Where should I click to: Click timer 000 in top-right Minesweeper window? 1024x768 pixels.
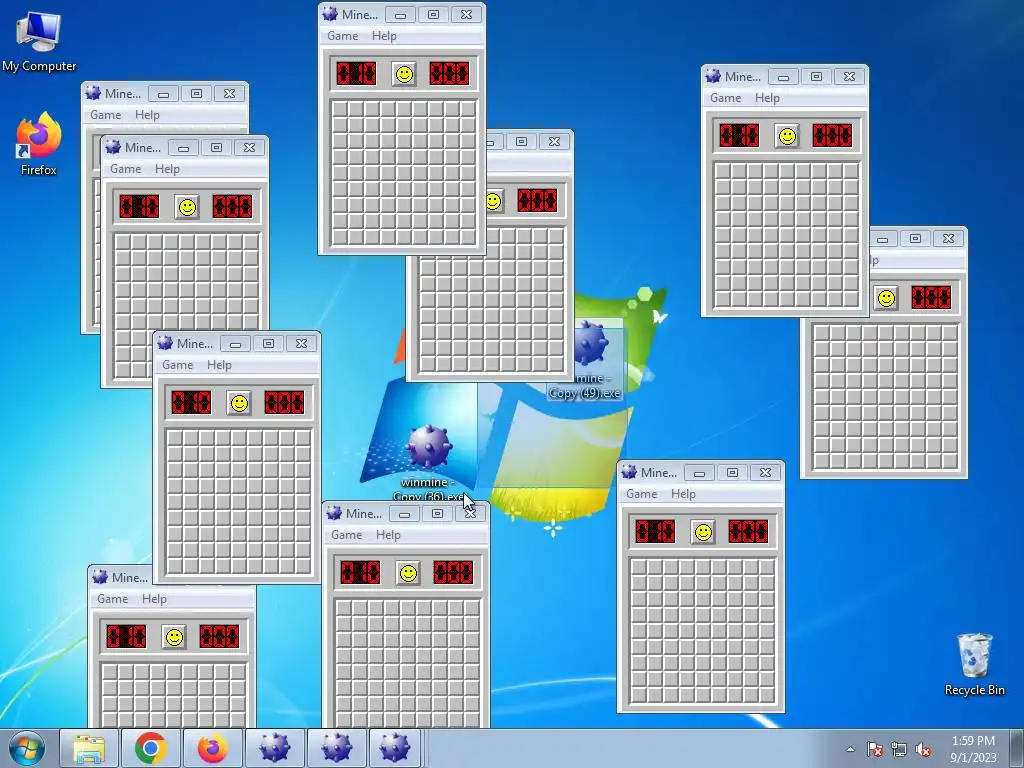pos(832,136)
